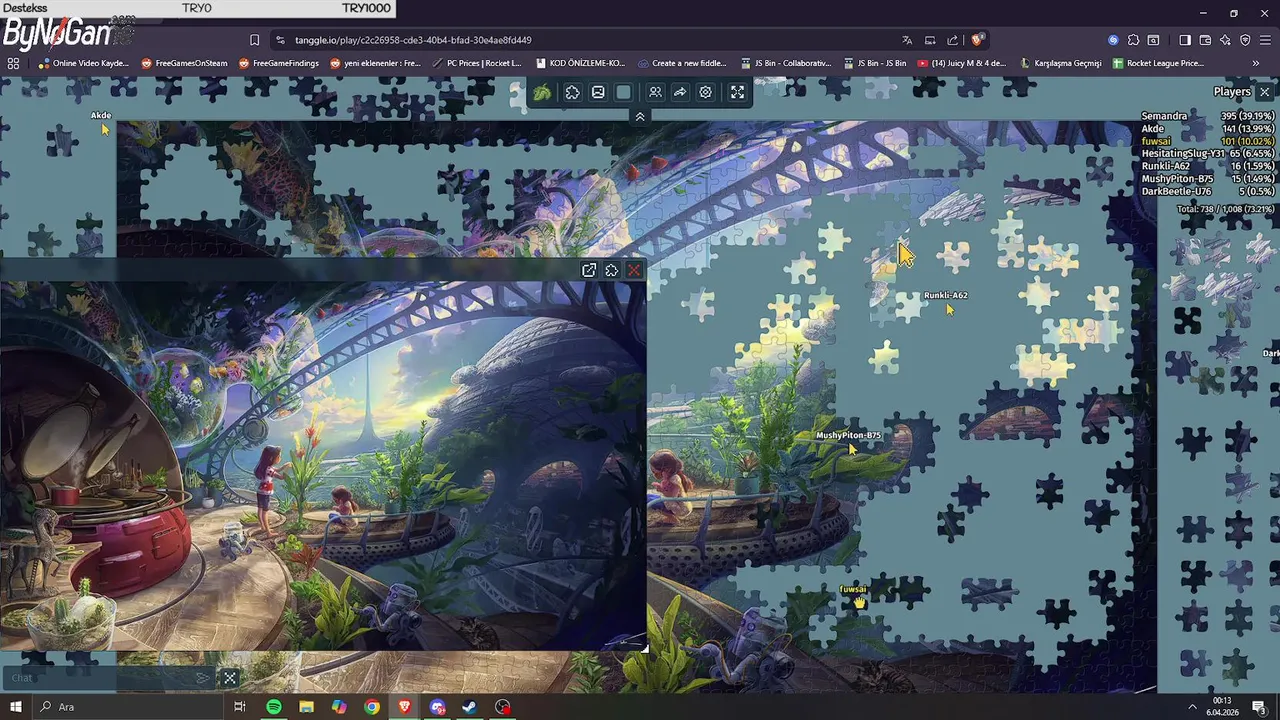The width and height of the screenshot is (1280, 720).
Task: Open Leo AI sparkle icon
Action: pos(1225,40)
